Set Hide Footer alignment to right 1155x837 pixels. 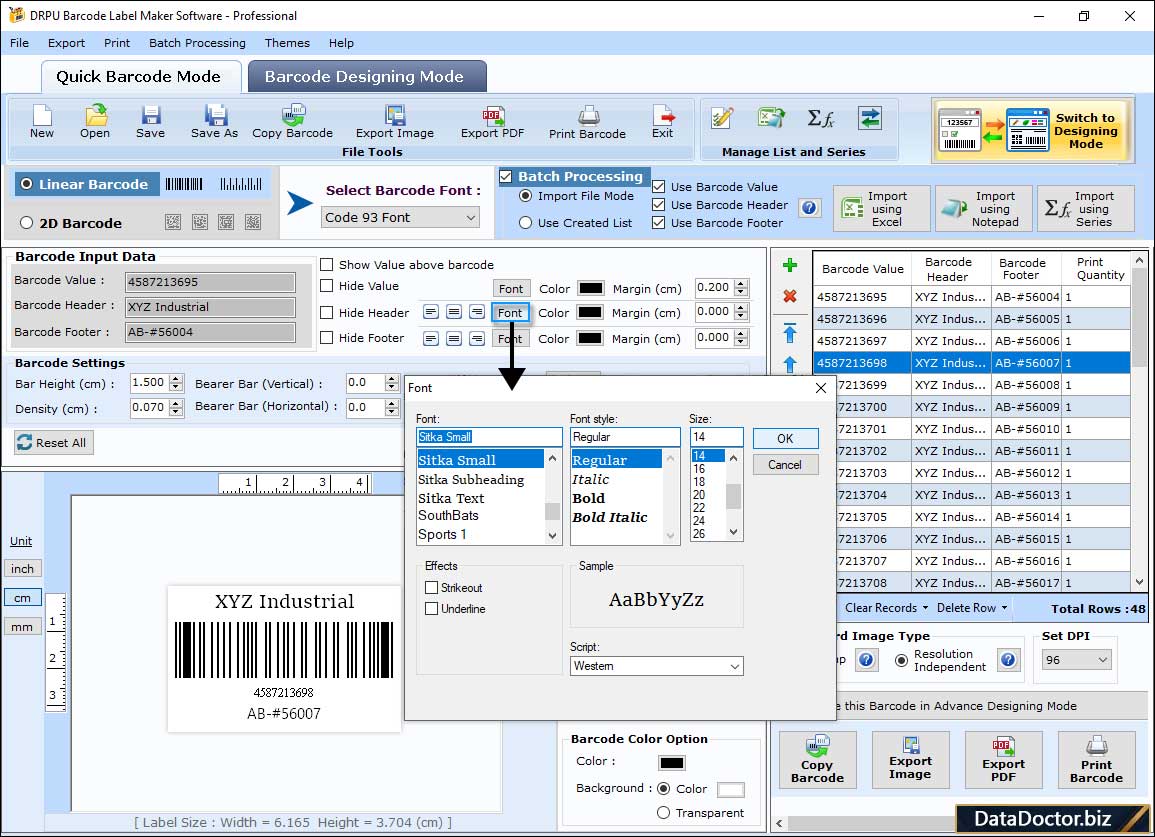point(477,339)
